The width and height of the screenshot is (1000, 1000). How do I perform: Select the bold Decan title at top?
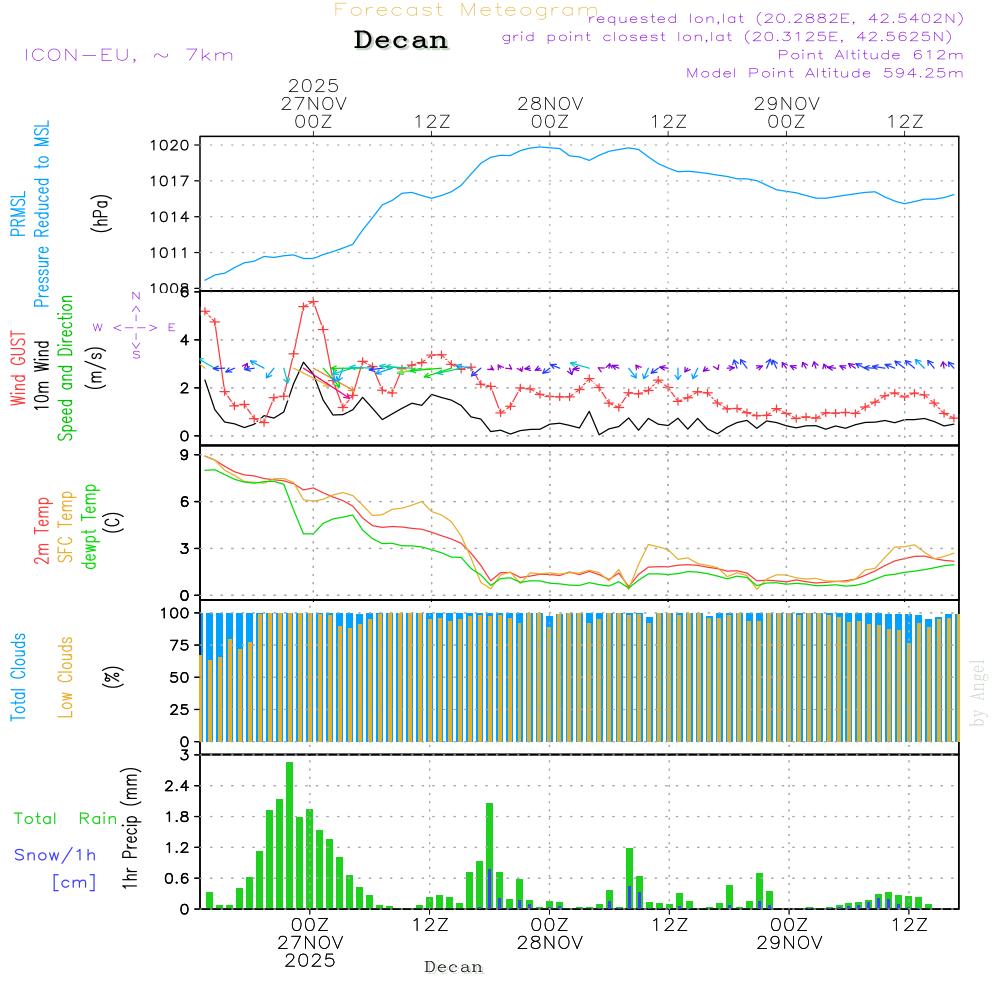pos(401,41)
